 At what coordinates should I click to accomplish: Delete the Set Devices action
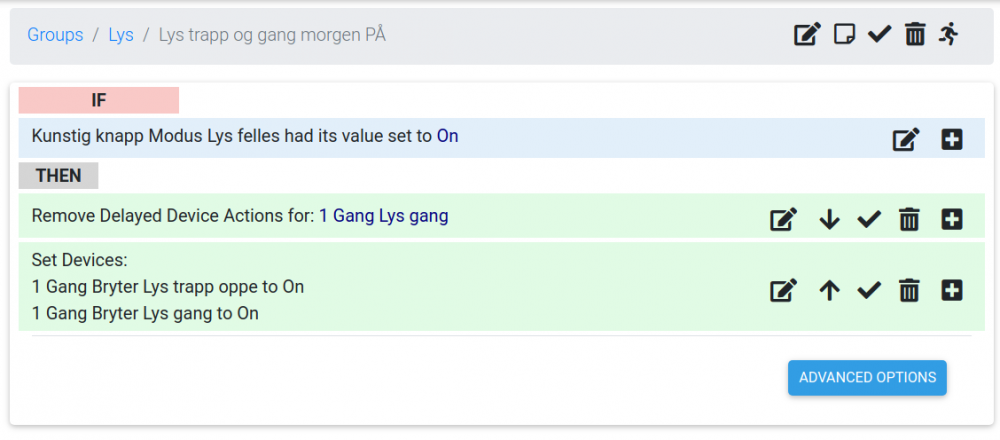[x=909, y=291]
